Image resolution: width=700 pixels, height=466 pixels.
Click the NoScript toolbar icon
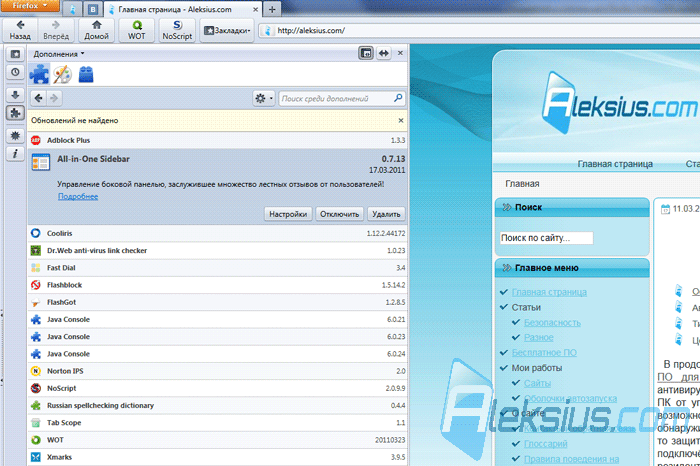click(x=177, y=30)
